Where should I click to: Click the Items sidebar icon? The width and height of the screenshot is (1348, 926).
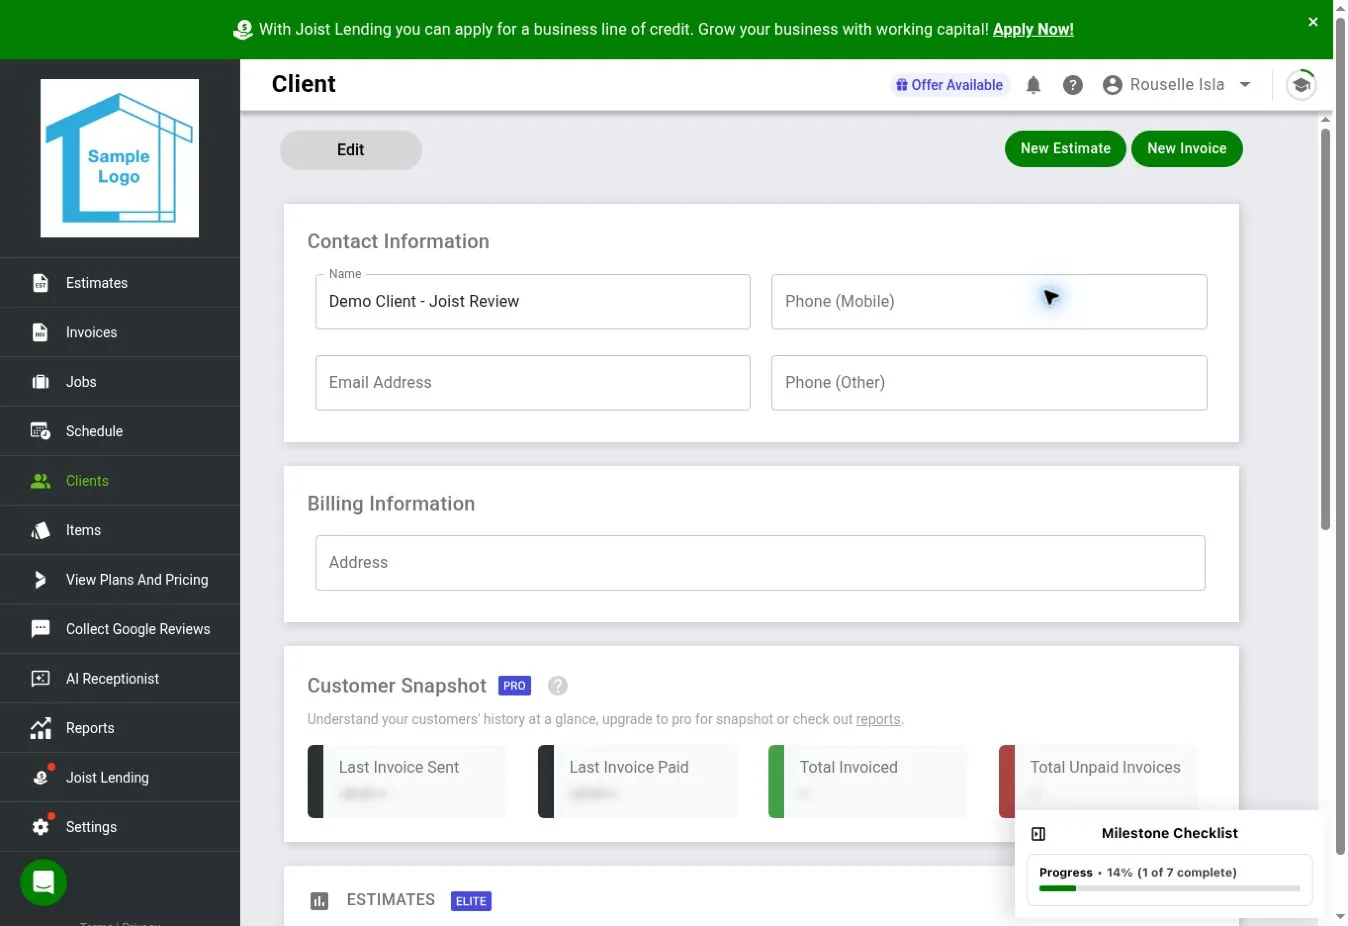40,530
